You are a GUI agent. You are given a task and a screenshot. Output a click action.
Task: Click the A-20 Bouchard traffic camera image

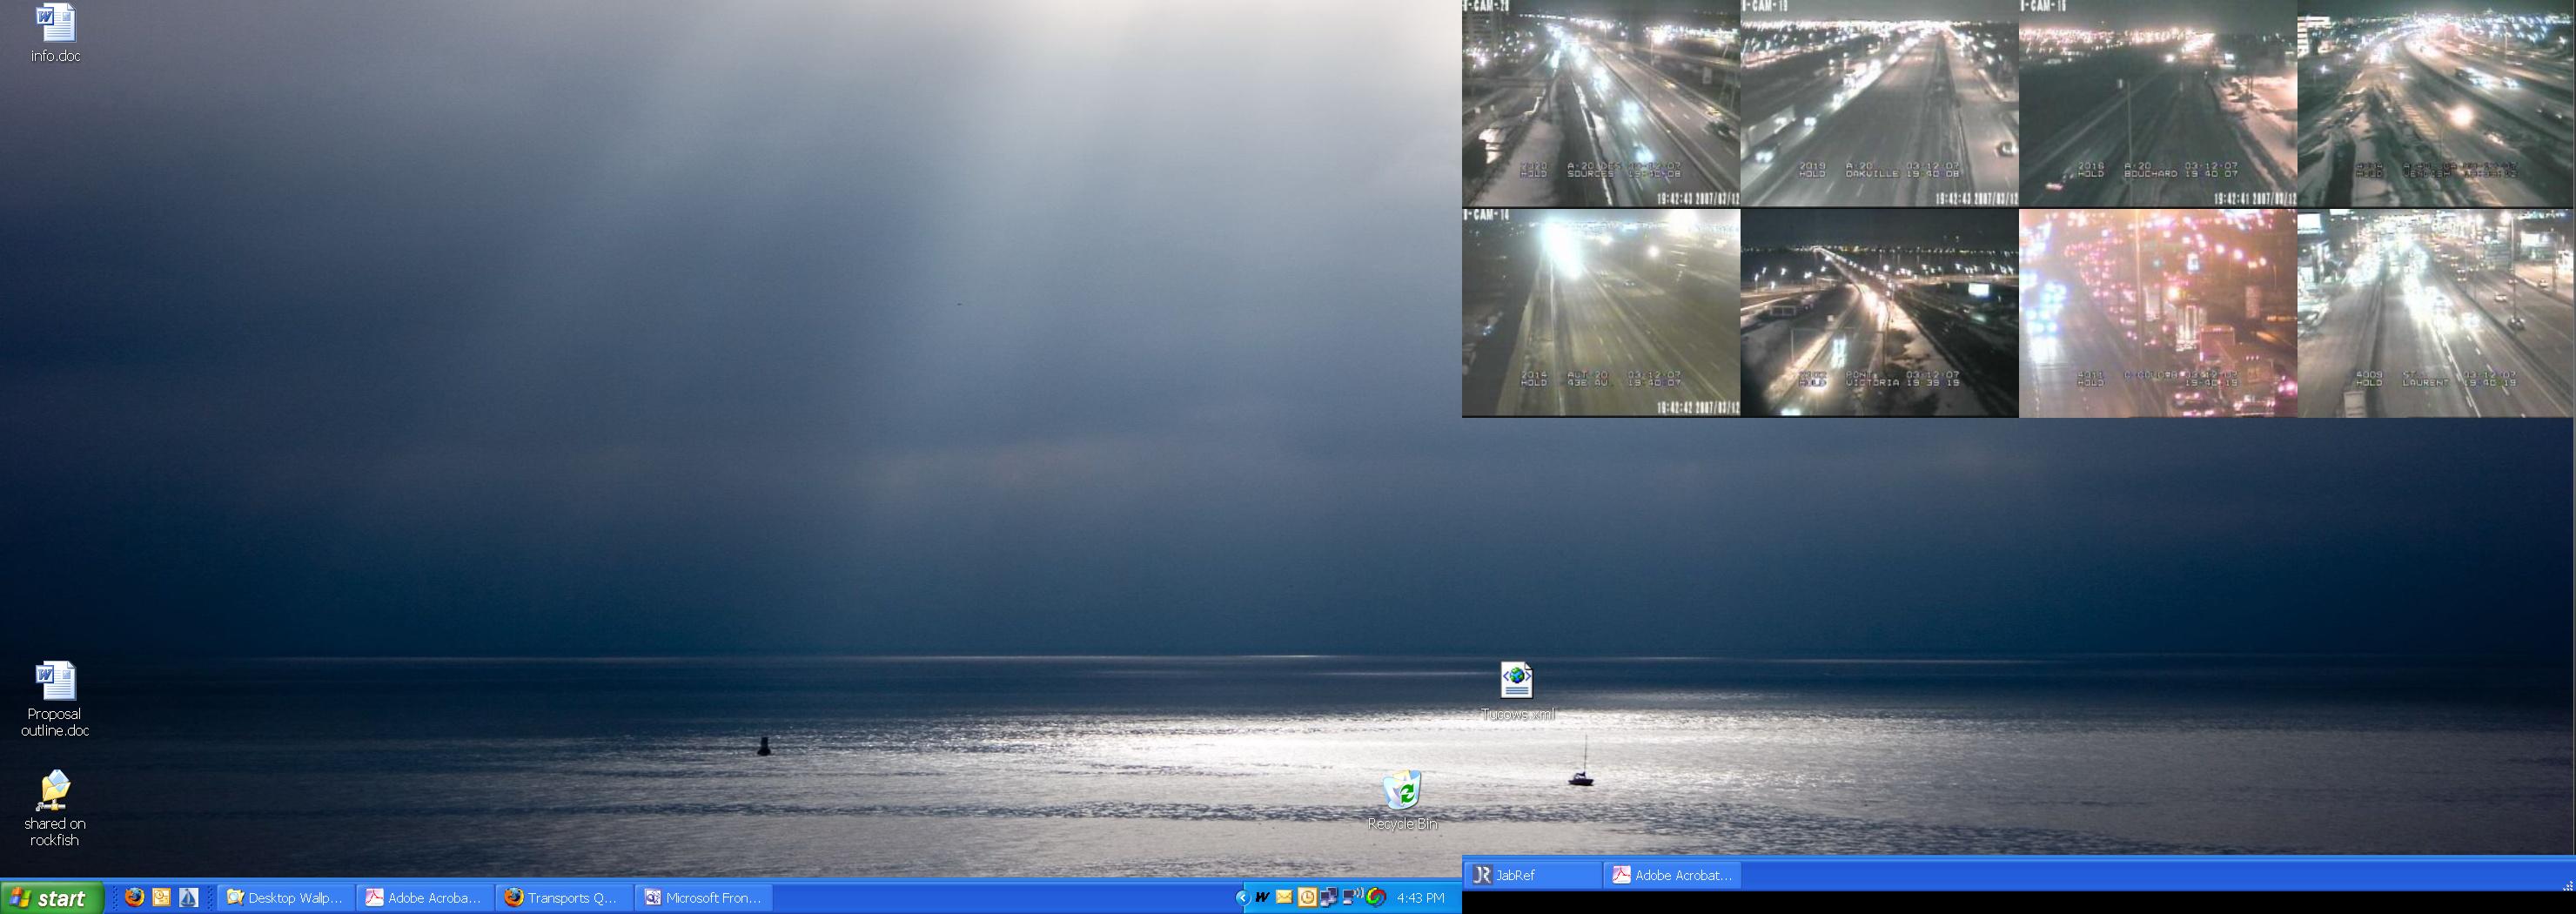2158,103
